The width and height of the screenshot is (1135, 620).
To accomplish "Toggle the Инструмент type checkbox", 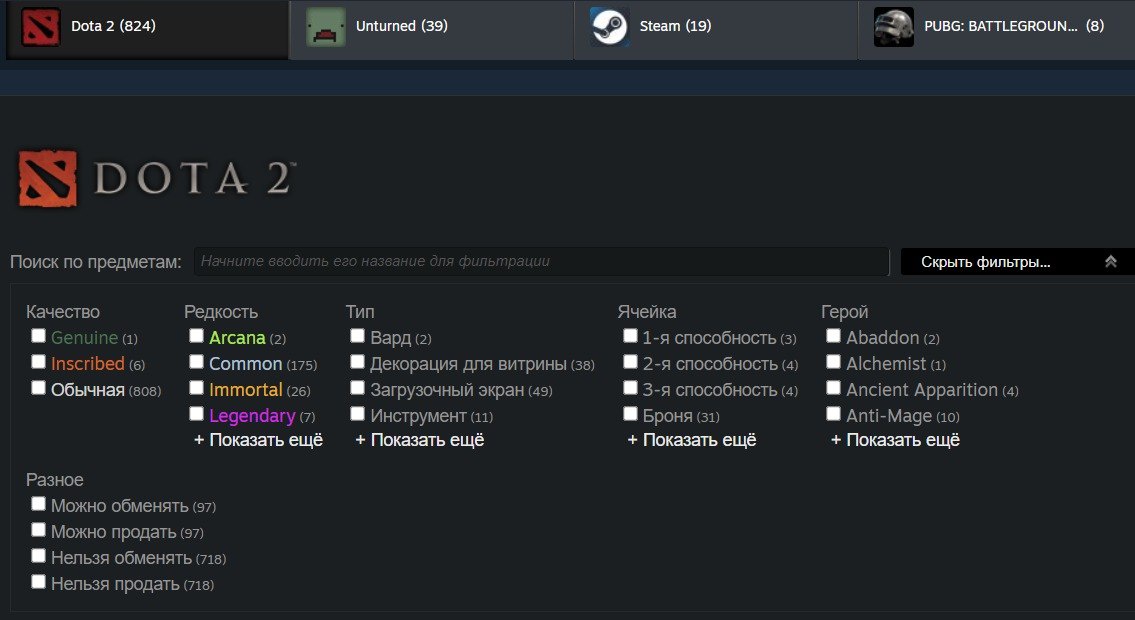I will [357, 414].
